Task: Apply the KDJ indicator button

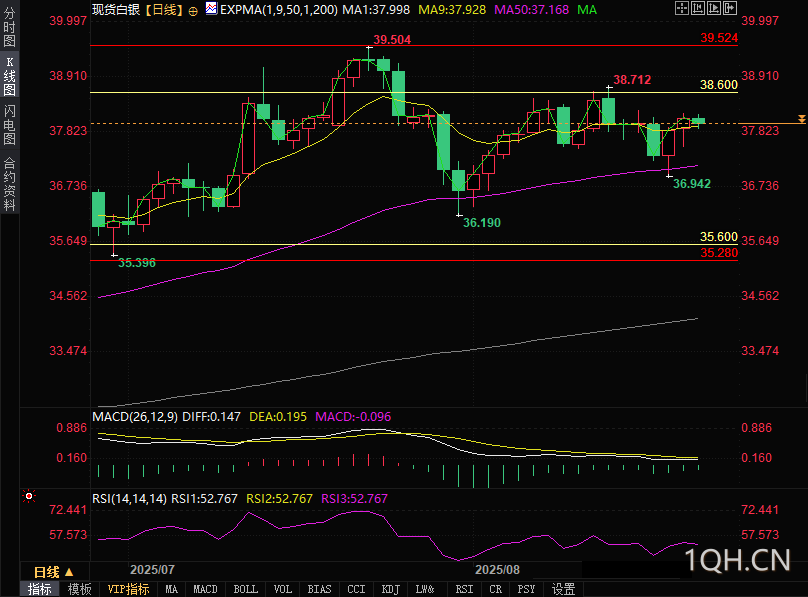Action: click(x=391, y=589)
